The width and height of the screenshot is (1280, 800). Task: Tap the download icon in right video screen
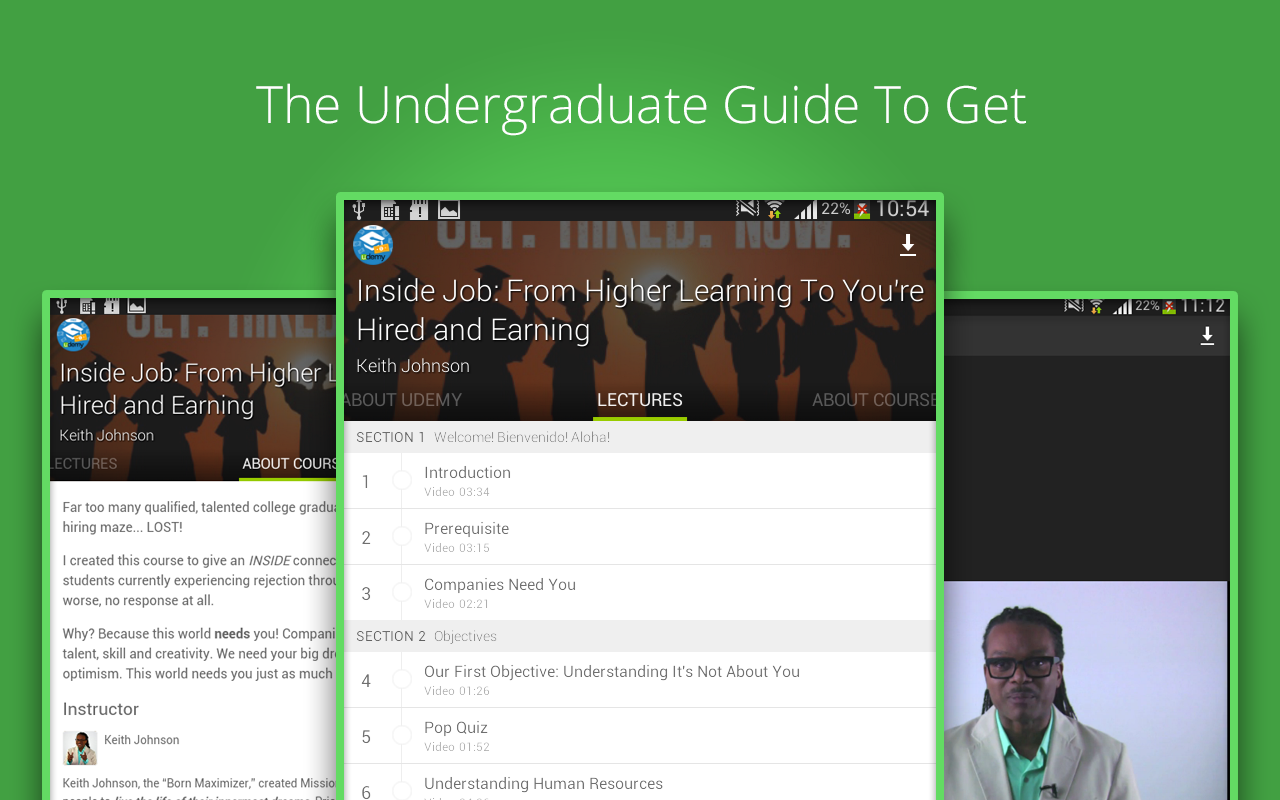pyautogui.click(x=1207, y=336)
